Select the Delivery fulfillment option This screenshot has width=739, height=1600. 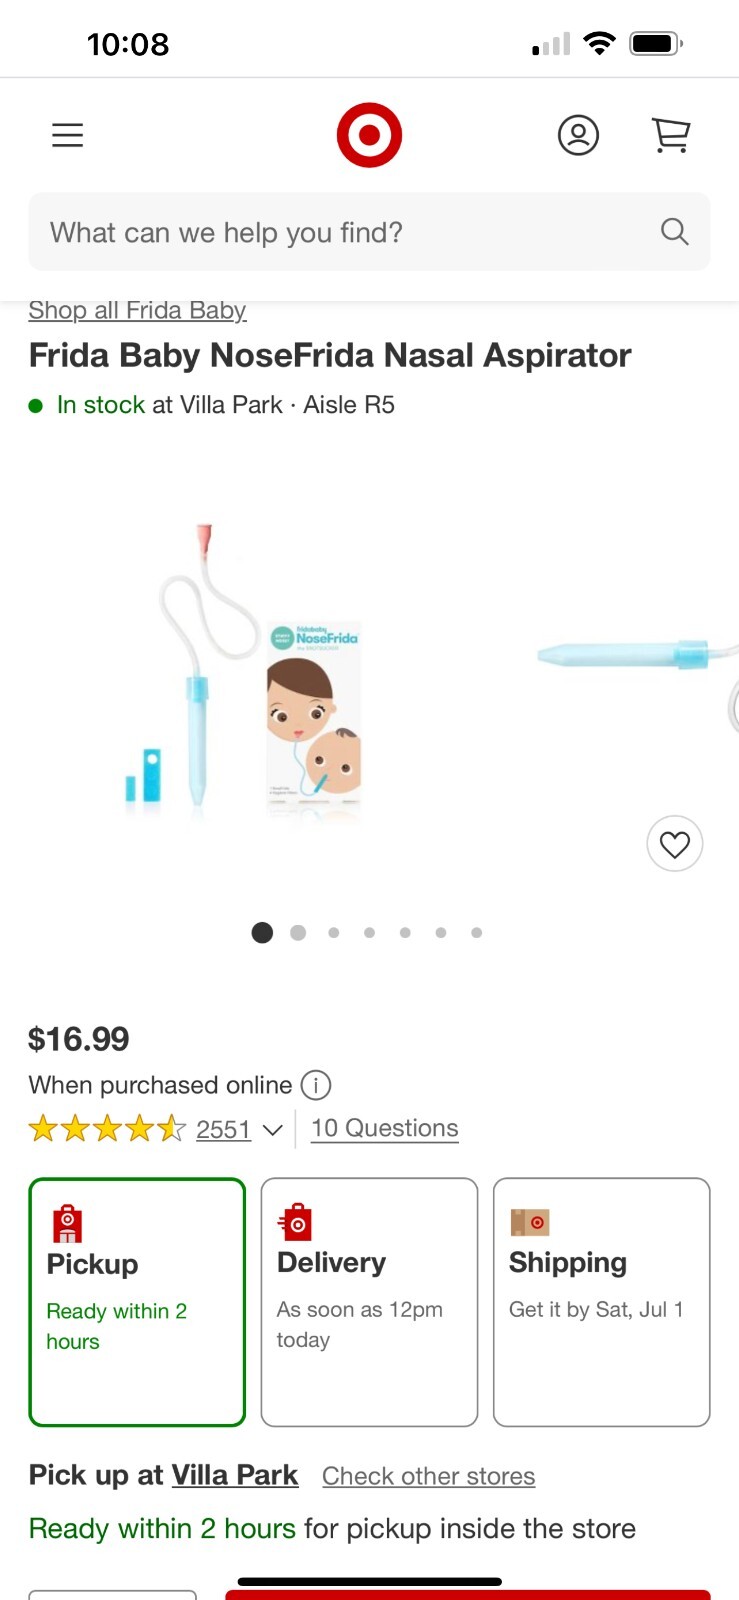point(369,1301)
